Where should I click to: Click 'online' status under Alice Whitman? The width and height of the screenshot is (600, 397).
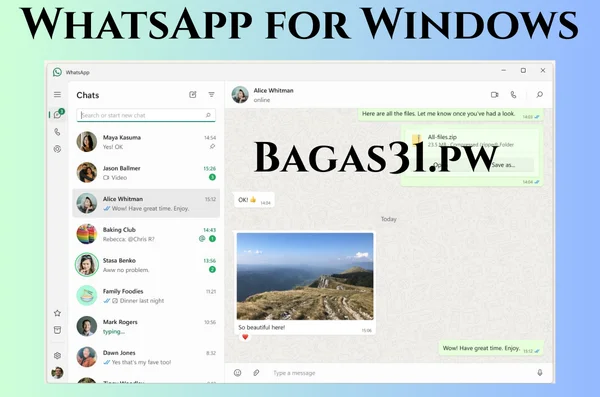pos(262,100)
